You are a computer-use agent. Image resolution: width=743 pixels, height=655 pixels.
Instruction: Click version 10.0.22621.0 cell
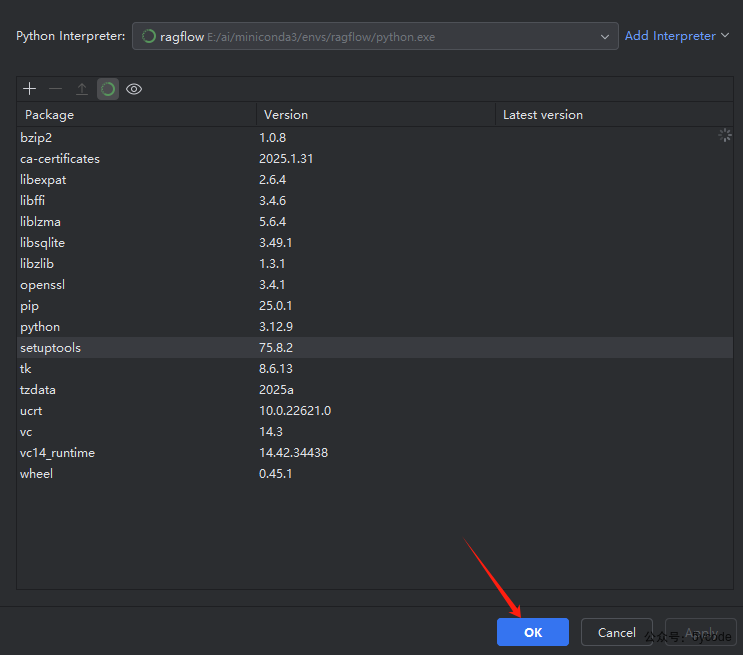(295, 410)
